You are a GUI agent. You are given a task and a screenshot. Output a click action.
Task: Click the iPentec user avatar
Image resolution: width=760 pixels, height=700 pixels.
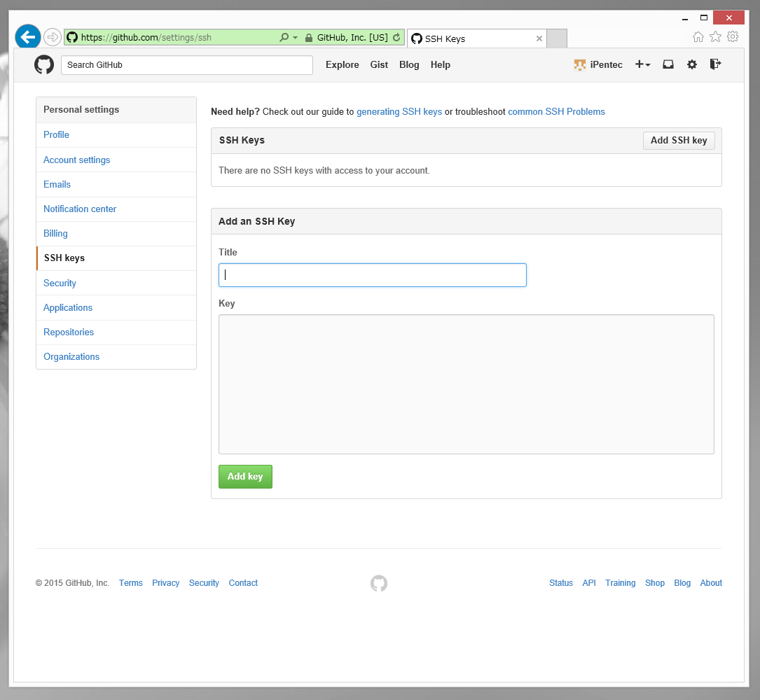point(580,65)
